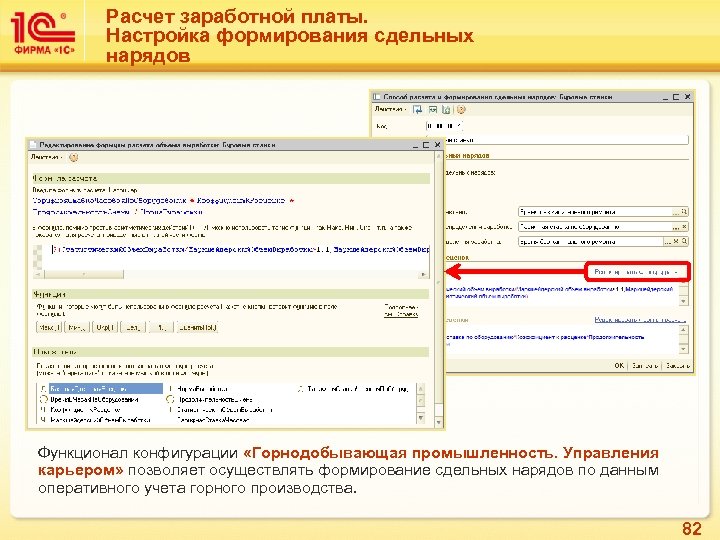Open Actions menu in piecework calculation method window
720x540 pixels.
pyautogui.click(x=390, y=109)
